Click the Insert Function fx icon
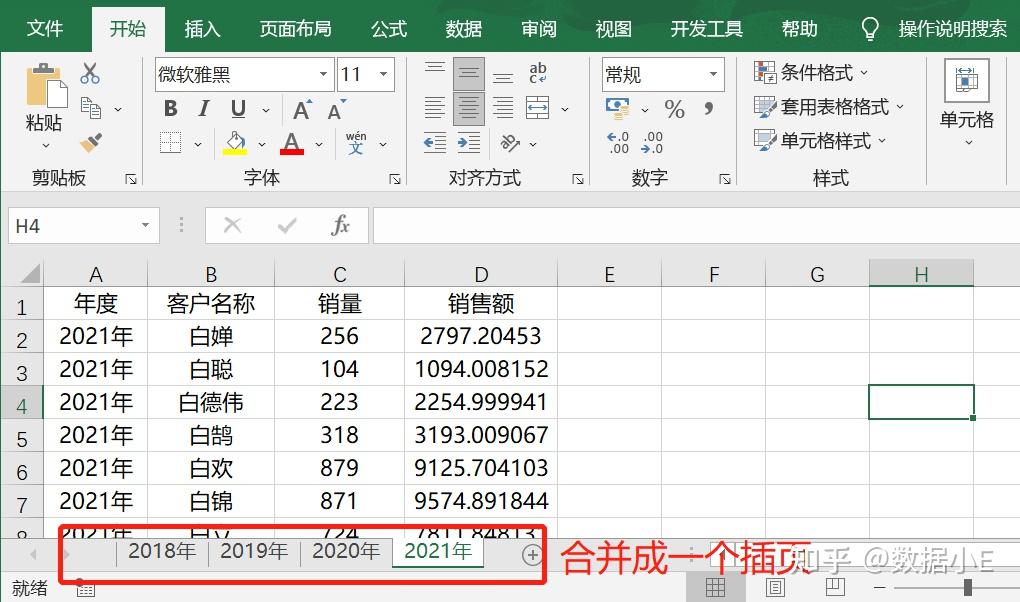 pyautogui.click(x=340, y=226)
